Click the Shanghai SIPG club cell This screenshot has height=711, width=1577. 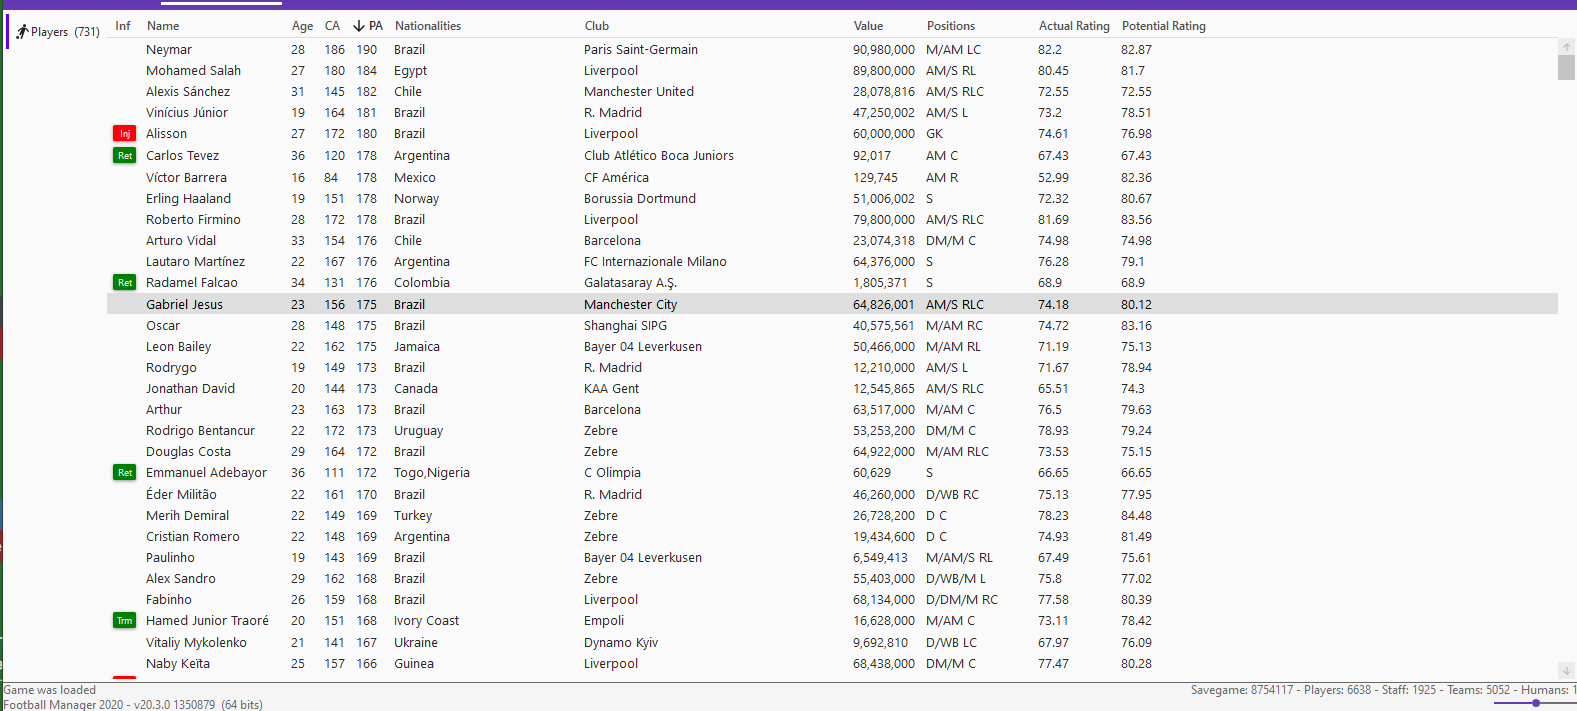(625, 326)
